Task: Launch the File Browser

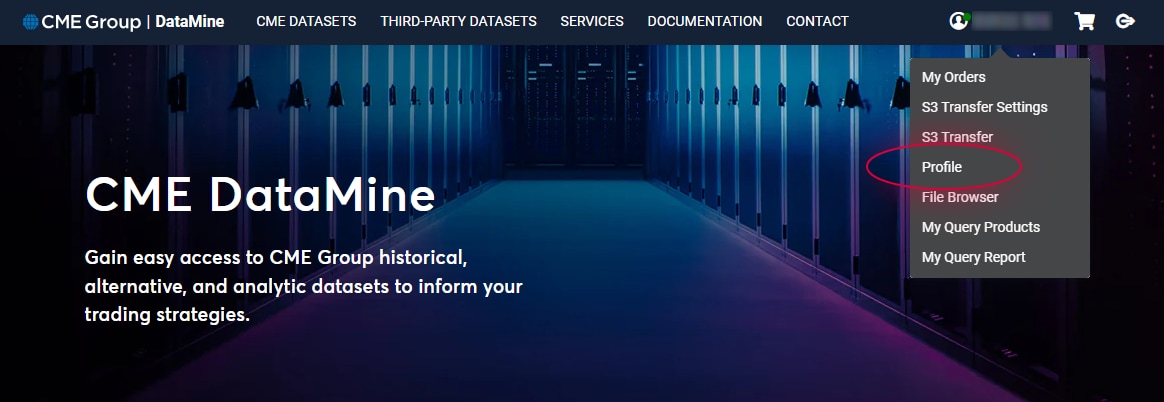Action: coord(960,197)
